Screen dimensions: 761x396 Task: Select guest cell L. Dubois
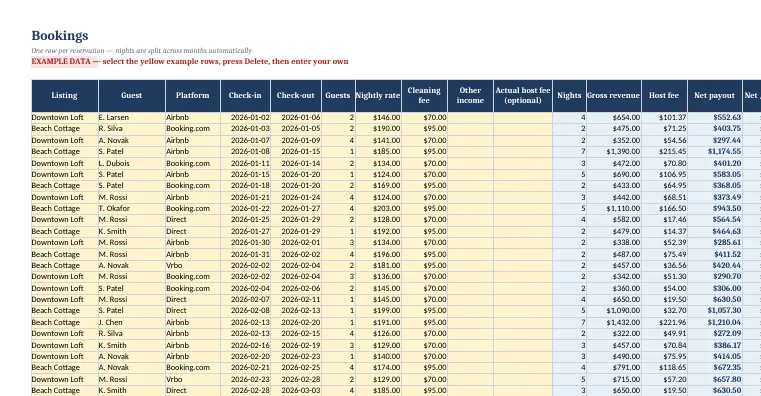[x=132, y=164]
